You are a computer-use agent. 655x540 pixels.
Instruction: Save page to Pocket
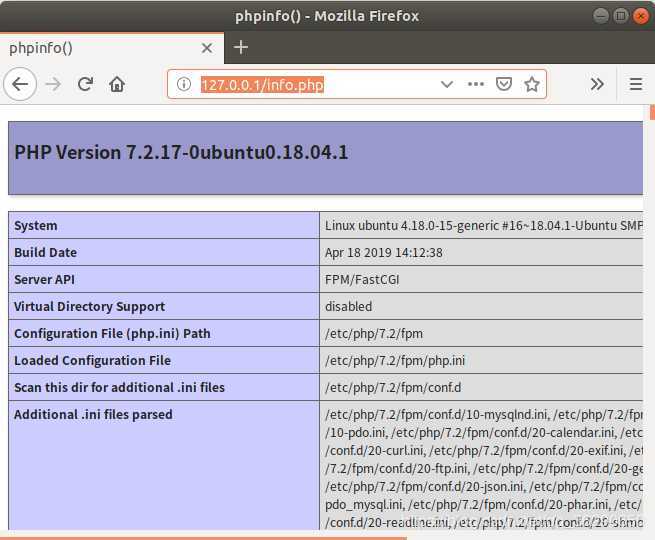[x=504, y=84]
